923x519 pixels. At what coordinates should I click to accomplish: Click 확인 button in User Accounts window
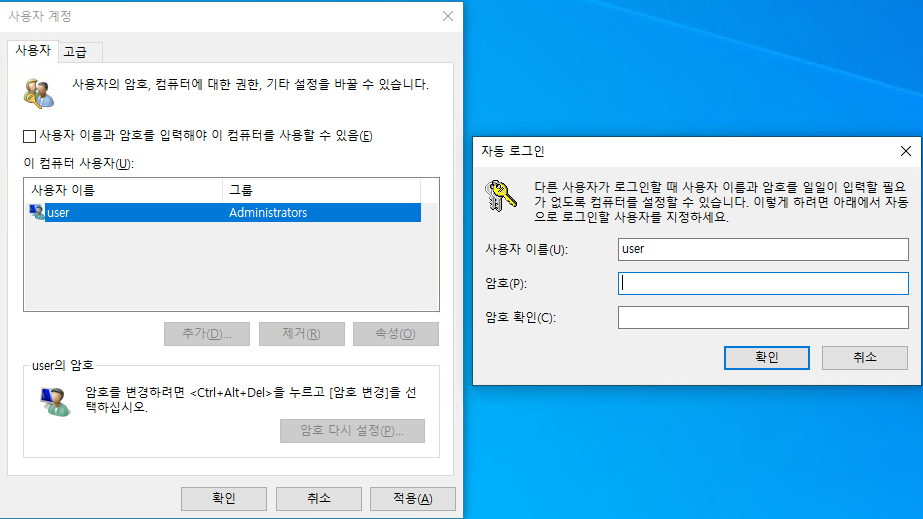click(224, 498)
